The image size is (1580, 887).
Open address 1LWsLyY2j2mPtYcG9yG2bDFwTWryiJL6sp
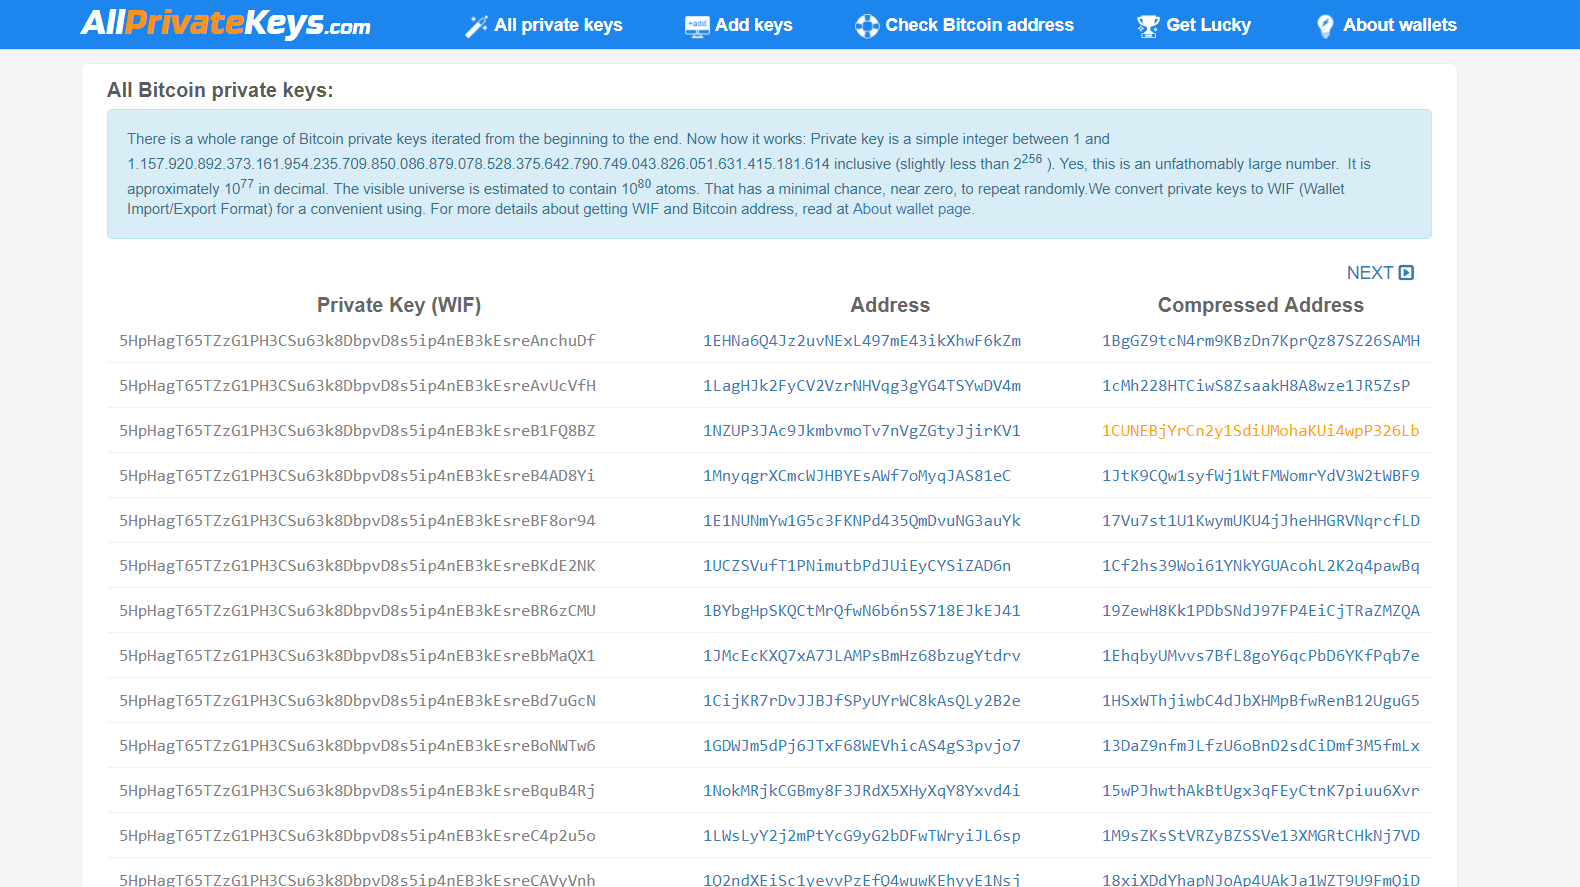(862, 836)
